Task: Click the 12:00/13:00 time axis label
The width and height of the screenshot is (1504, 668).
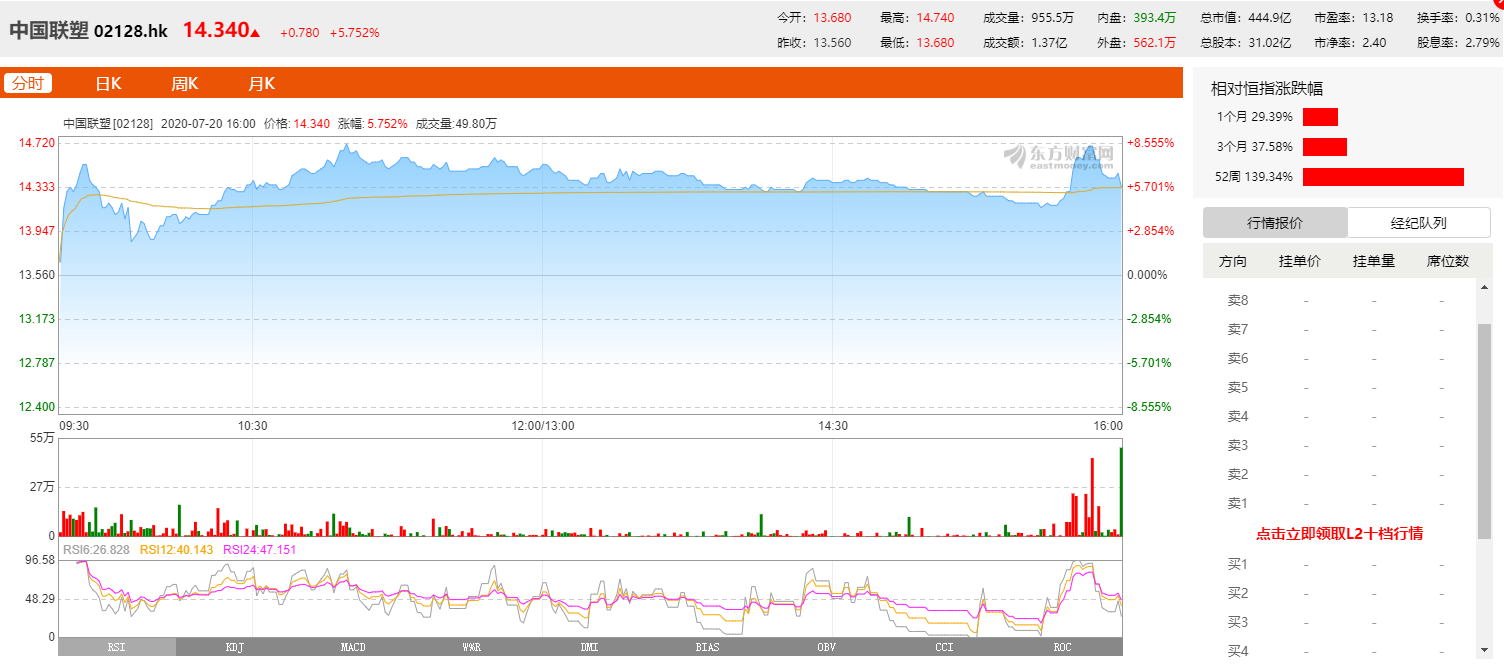Action: [x=542, y=426]
